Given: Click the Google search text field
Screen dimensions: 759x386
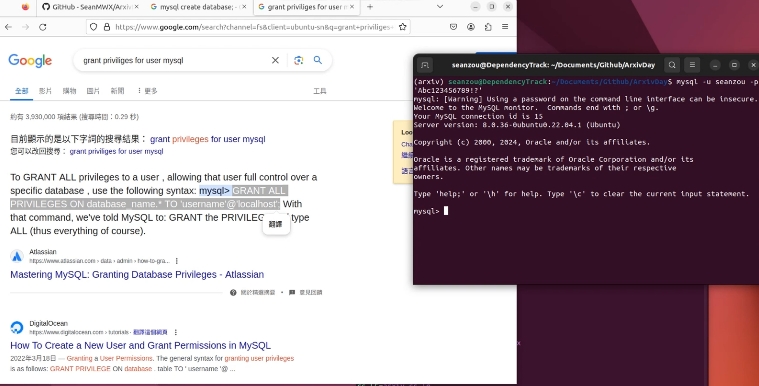Looking at the screenshot, I should pyautogui.click(x=174, y=61).
